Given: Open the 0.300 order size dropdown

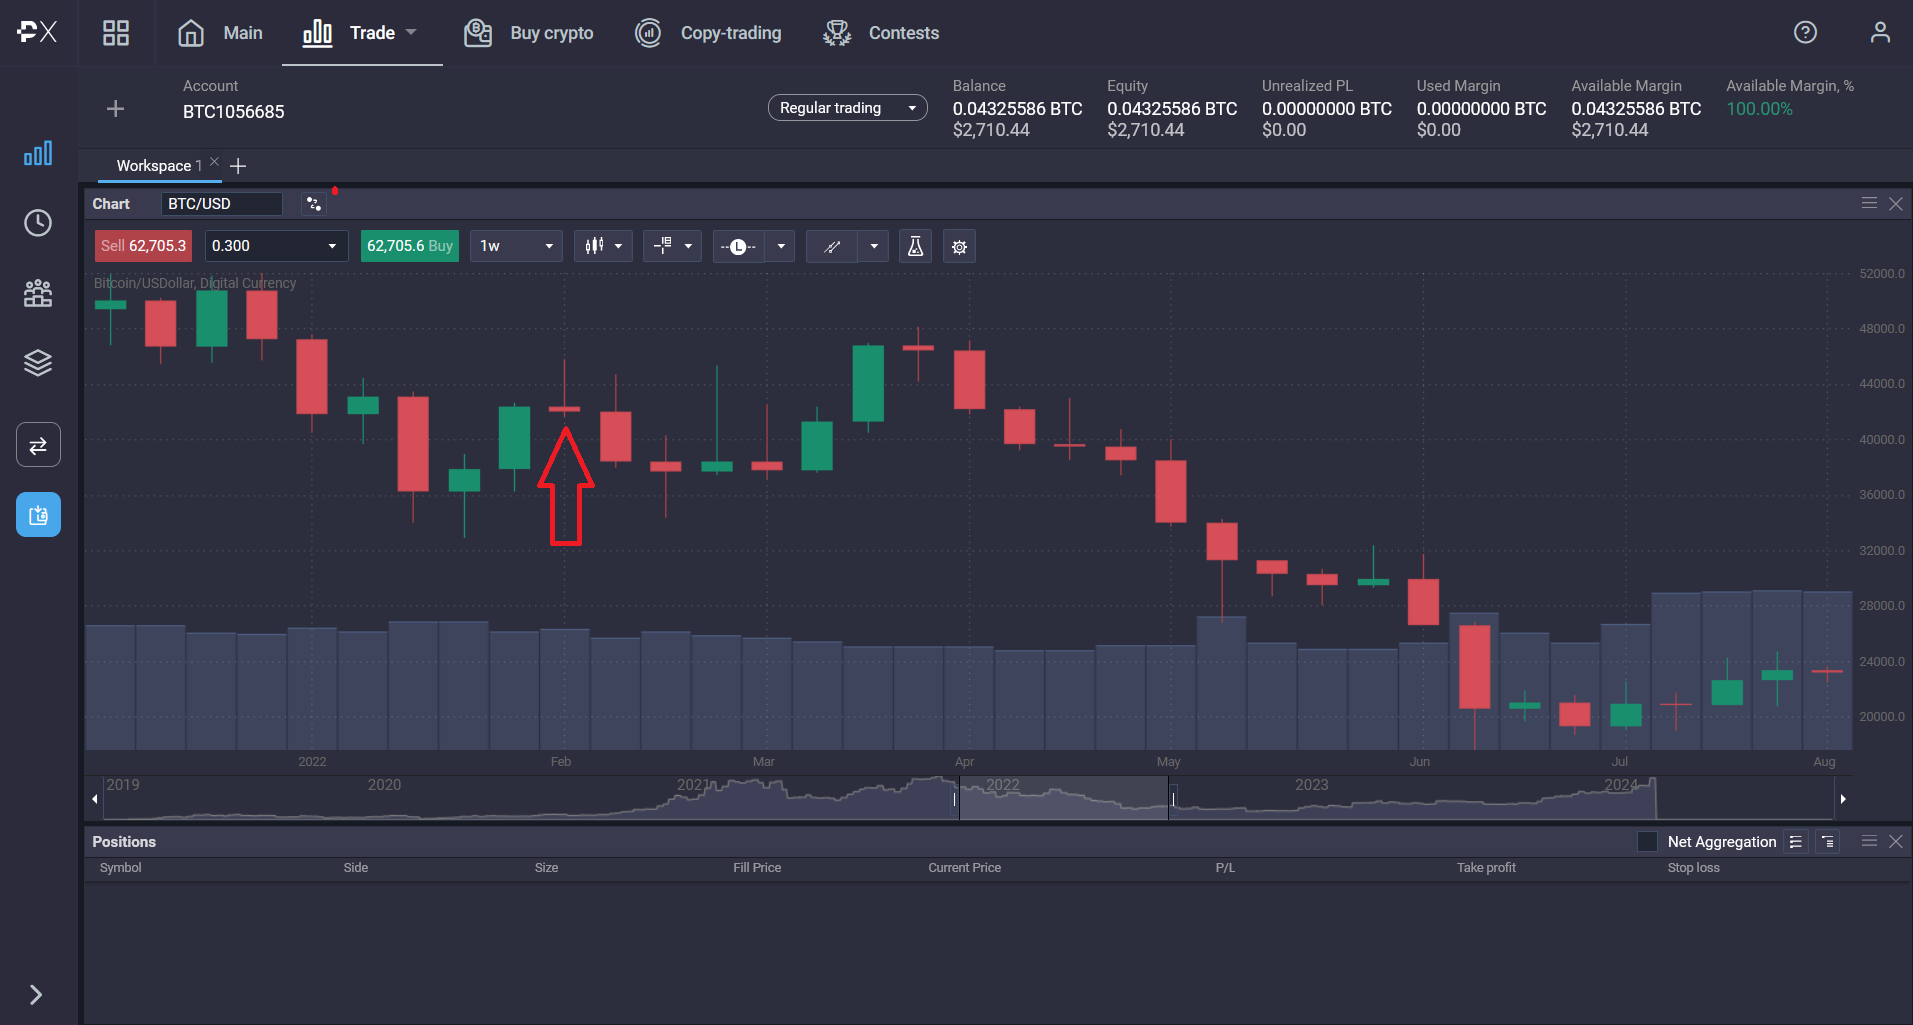Looking at the screenshot, I should click(276, 246).
